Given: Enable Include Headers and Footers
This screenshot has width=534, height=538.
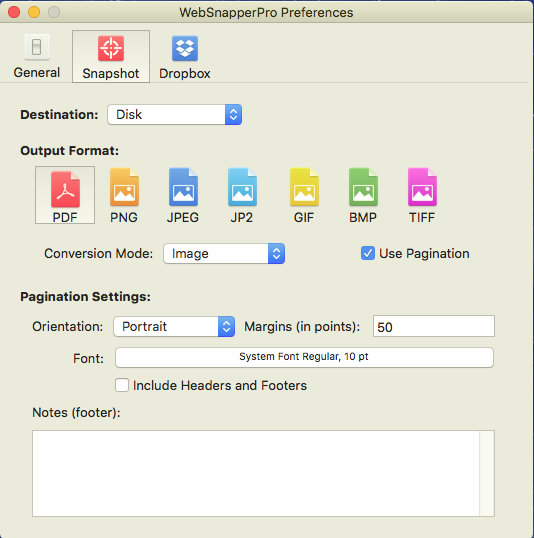Looking at the screenshot, I should 122,385.
